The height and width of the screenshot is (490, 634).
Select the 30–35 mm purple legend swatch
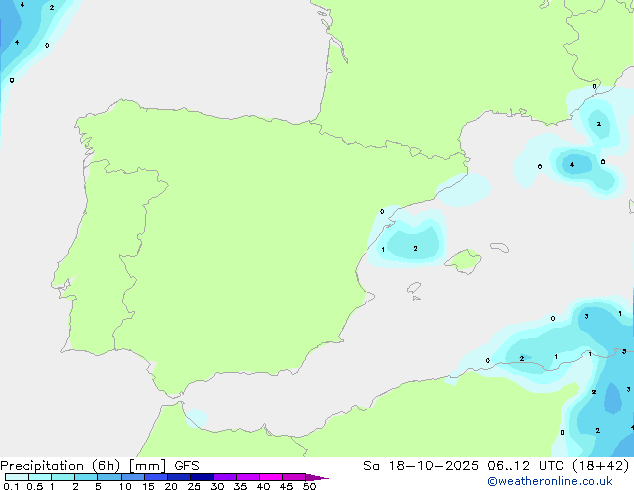coord(225,477)
